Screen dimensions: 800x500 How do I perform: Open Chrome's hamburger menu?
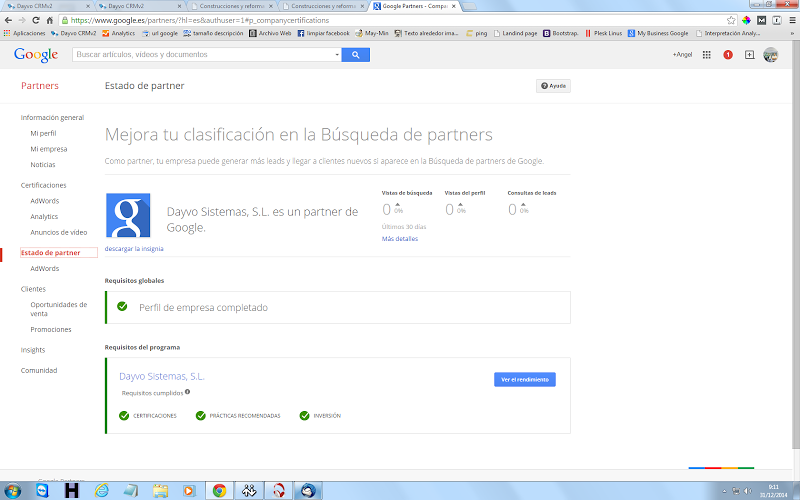(792, 20)
